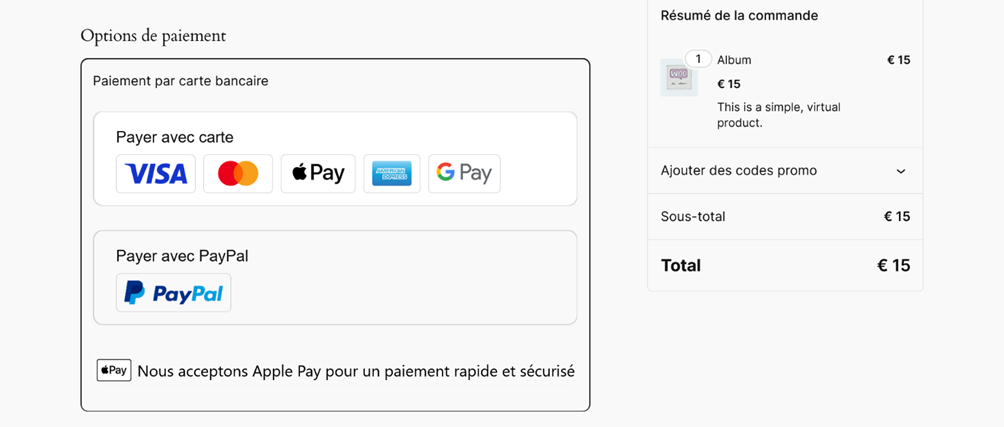Click the quantity badge on the Album
Image resolution: width=1004 pixels, height=427 pixels.
698,58
